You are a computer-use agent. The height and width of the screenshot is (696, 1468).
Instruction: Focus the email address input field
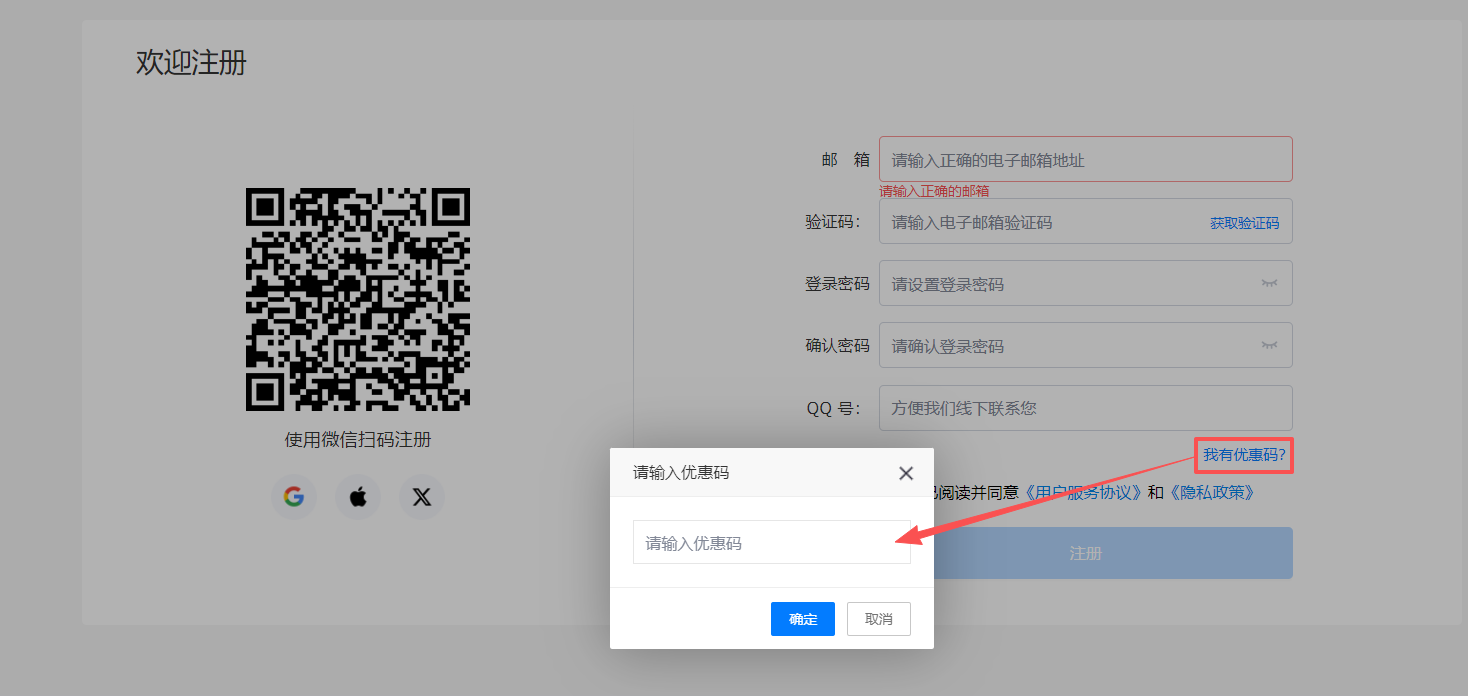(x=1086, y=159)
